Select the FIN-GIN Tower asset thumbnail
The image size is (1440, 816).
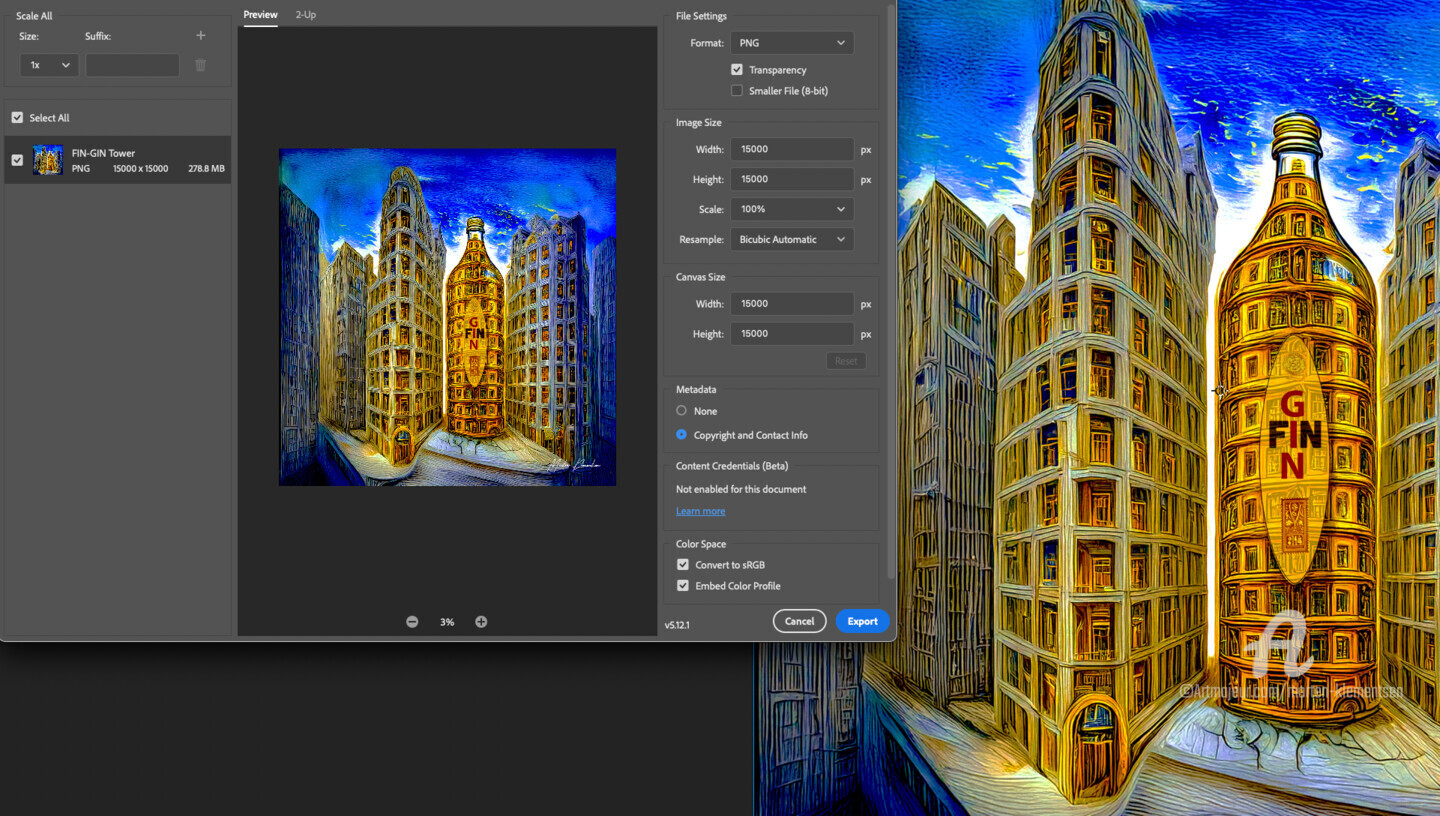[48, 160]
